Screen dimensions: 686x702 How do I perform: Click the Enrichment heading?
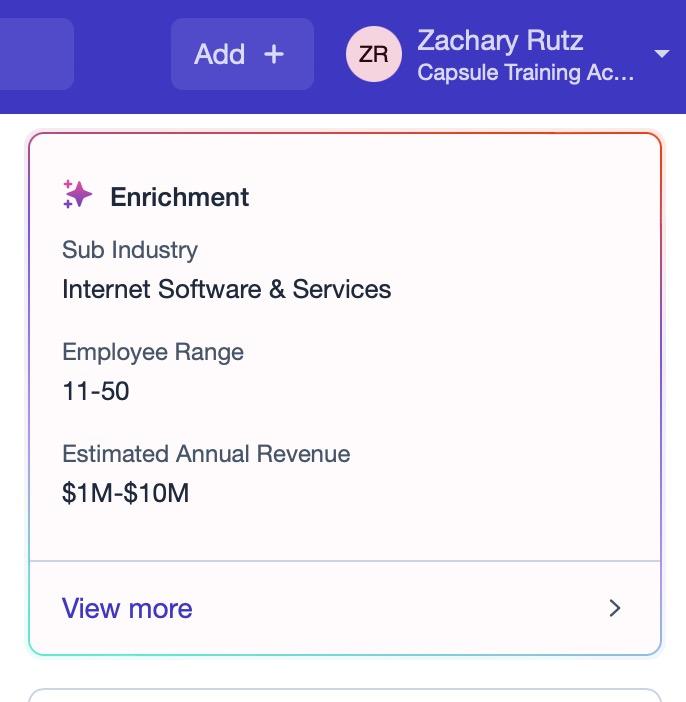pyautogui.click(x=180, y=197)
